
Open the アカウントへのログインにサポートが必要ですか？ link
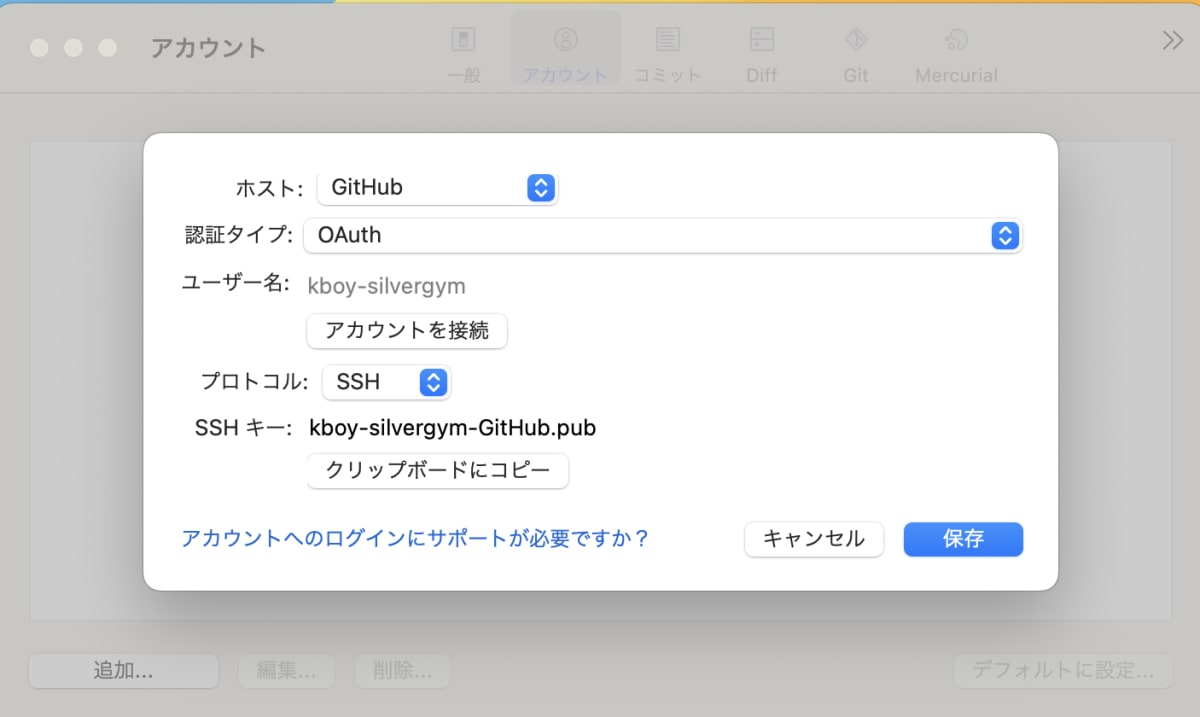(415, 539)
